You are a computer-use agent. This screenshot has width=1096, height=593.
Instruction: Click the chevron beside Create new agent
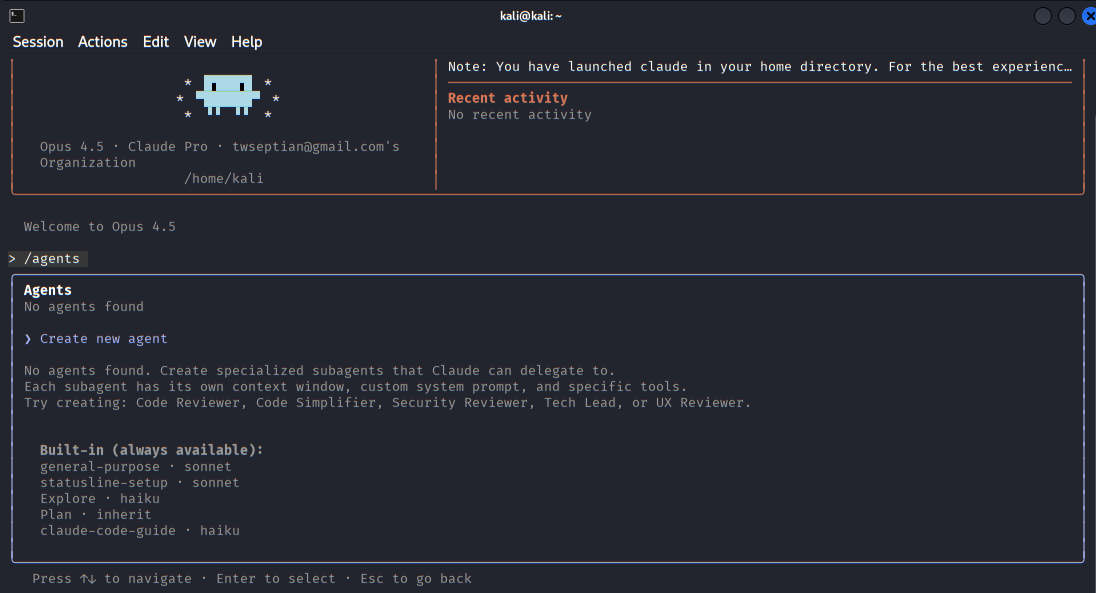pos(28,339)
